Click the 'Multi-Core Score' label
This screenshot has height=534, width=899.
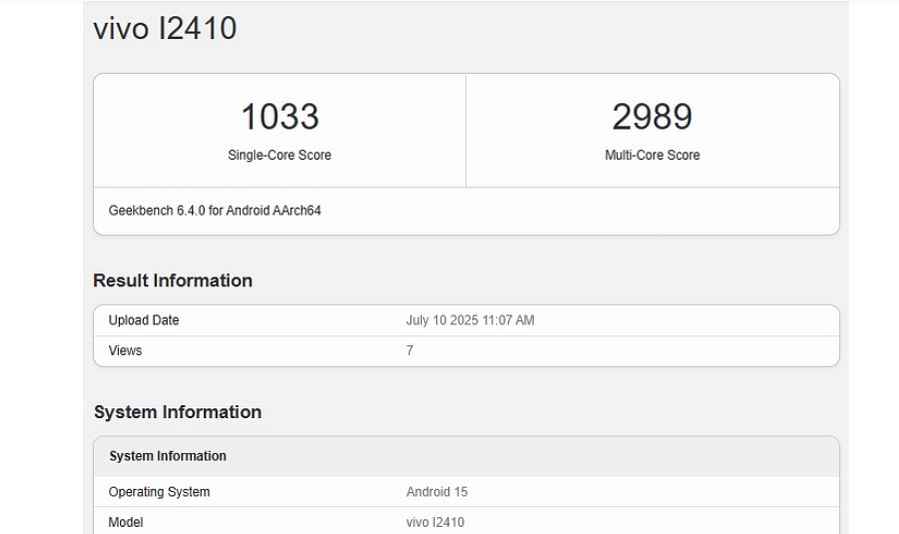tap(652, 155)
